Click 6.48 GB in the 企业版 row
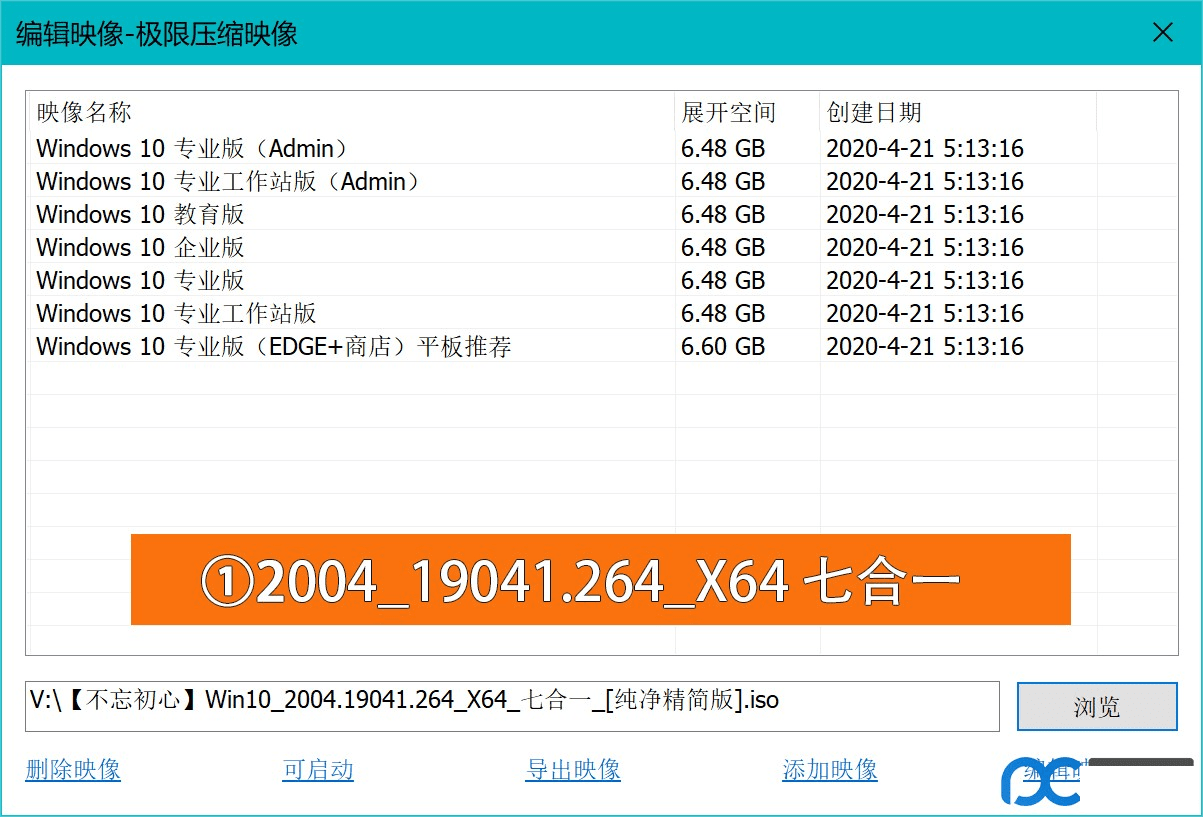The image size is (1203, 817). point(723,248)
